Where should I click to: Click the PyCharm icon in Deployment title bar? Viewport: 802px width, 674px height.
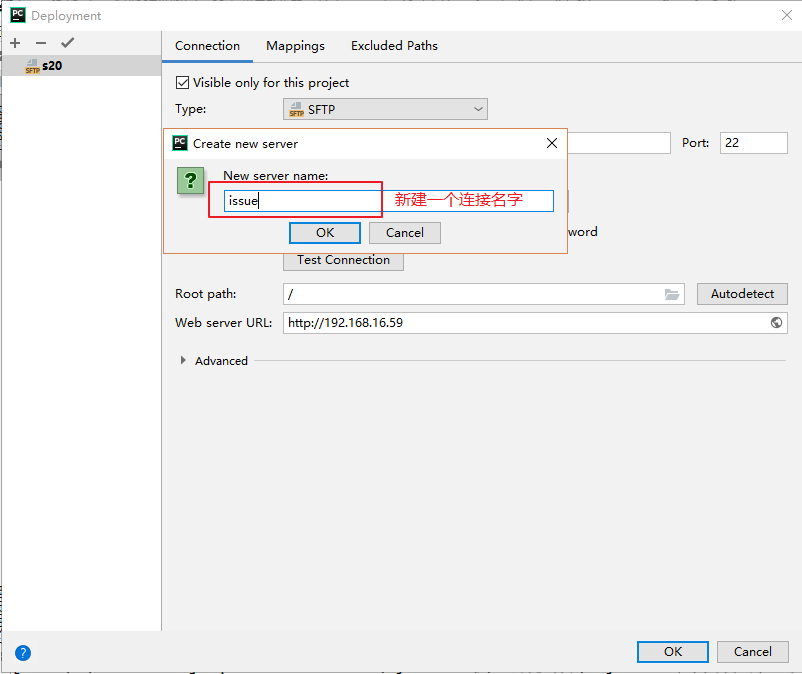(18, 15)
